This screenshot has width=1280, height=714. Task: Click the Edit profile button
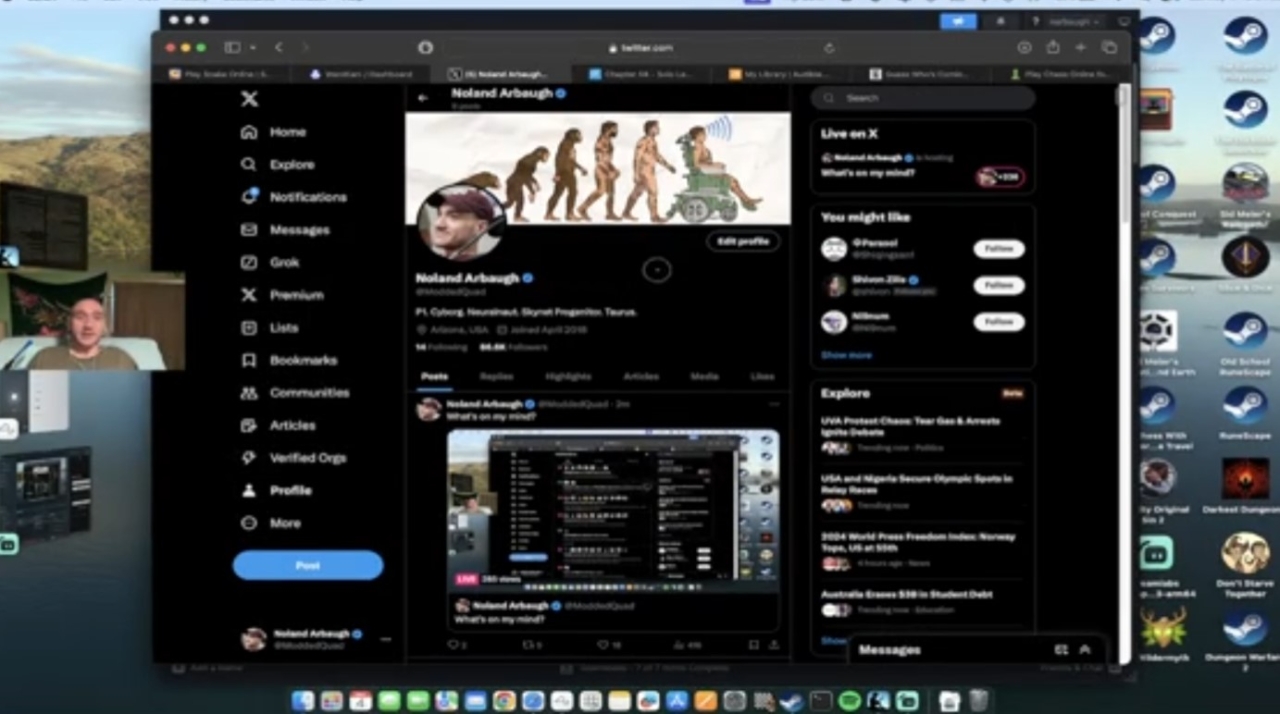coord(743,241)
